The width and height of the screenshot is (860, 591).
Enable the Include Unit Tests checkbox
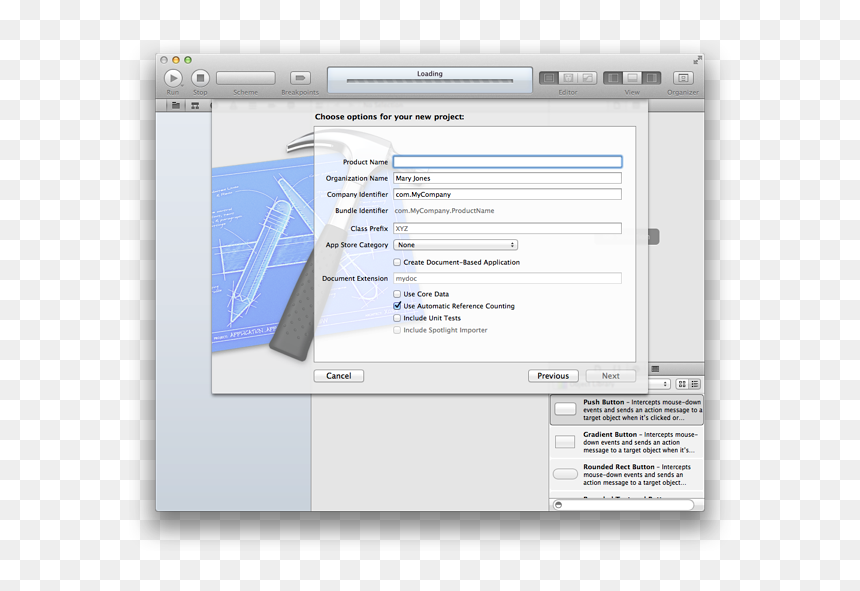tap(397, 319)
